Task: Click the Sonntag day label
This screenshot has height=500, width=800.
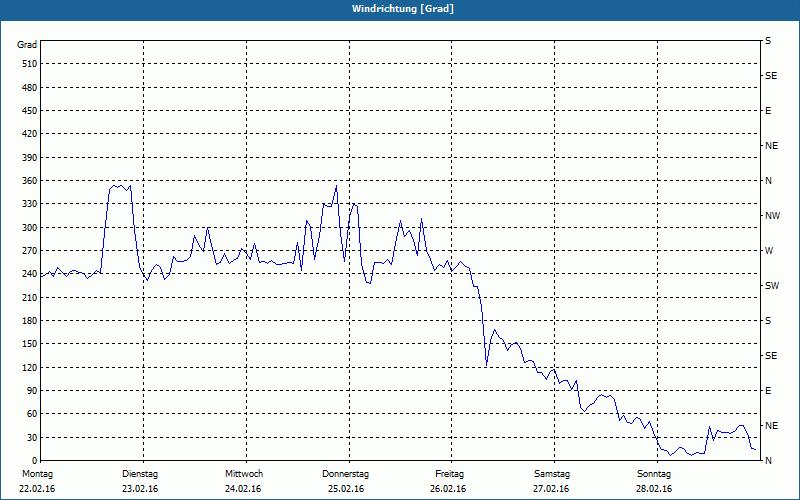Action: tap(654, 474)
